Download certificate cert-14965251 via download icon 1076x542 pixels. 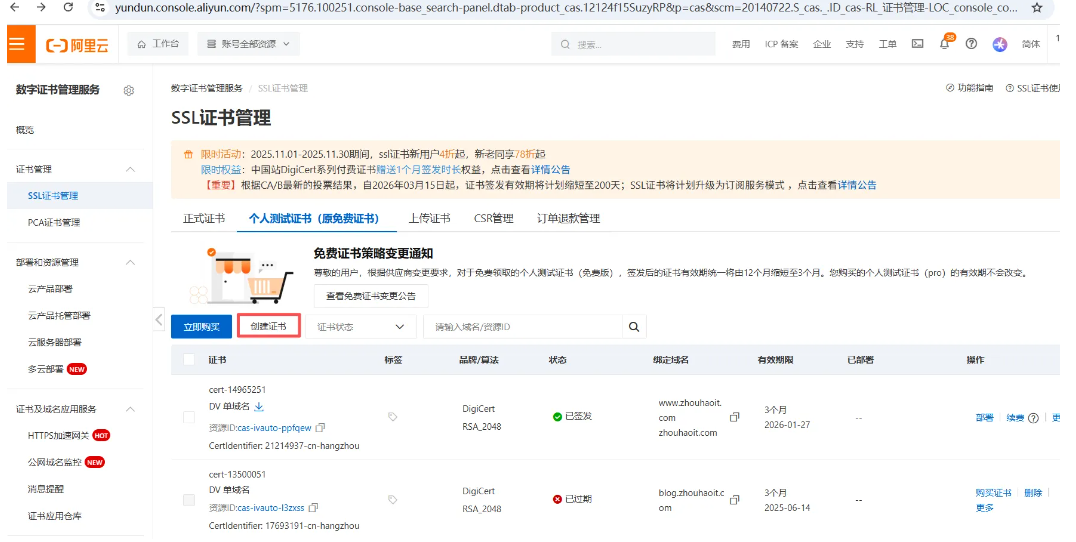click(259, 406)
